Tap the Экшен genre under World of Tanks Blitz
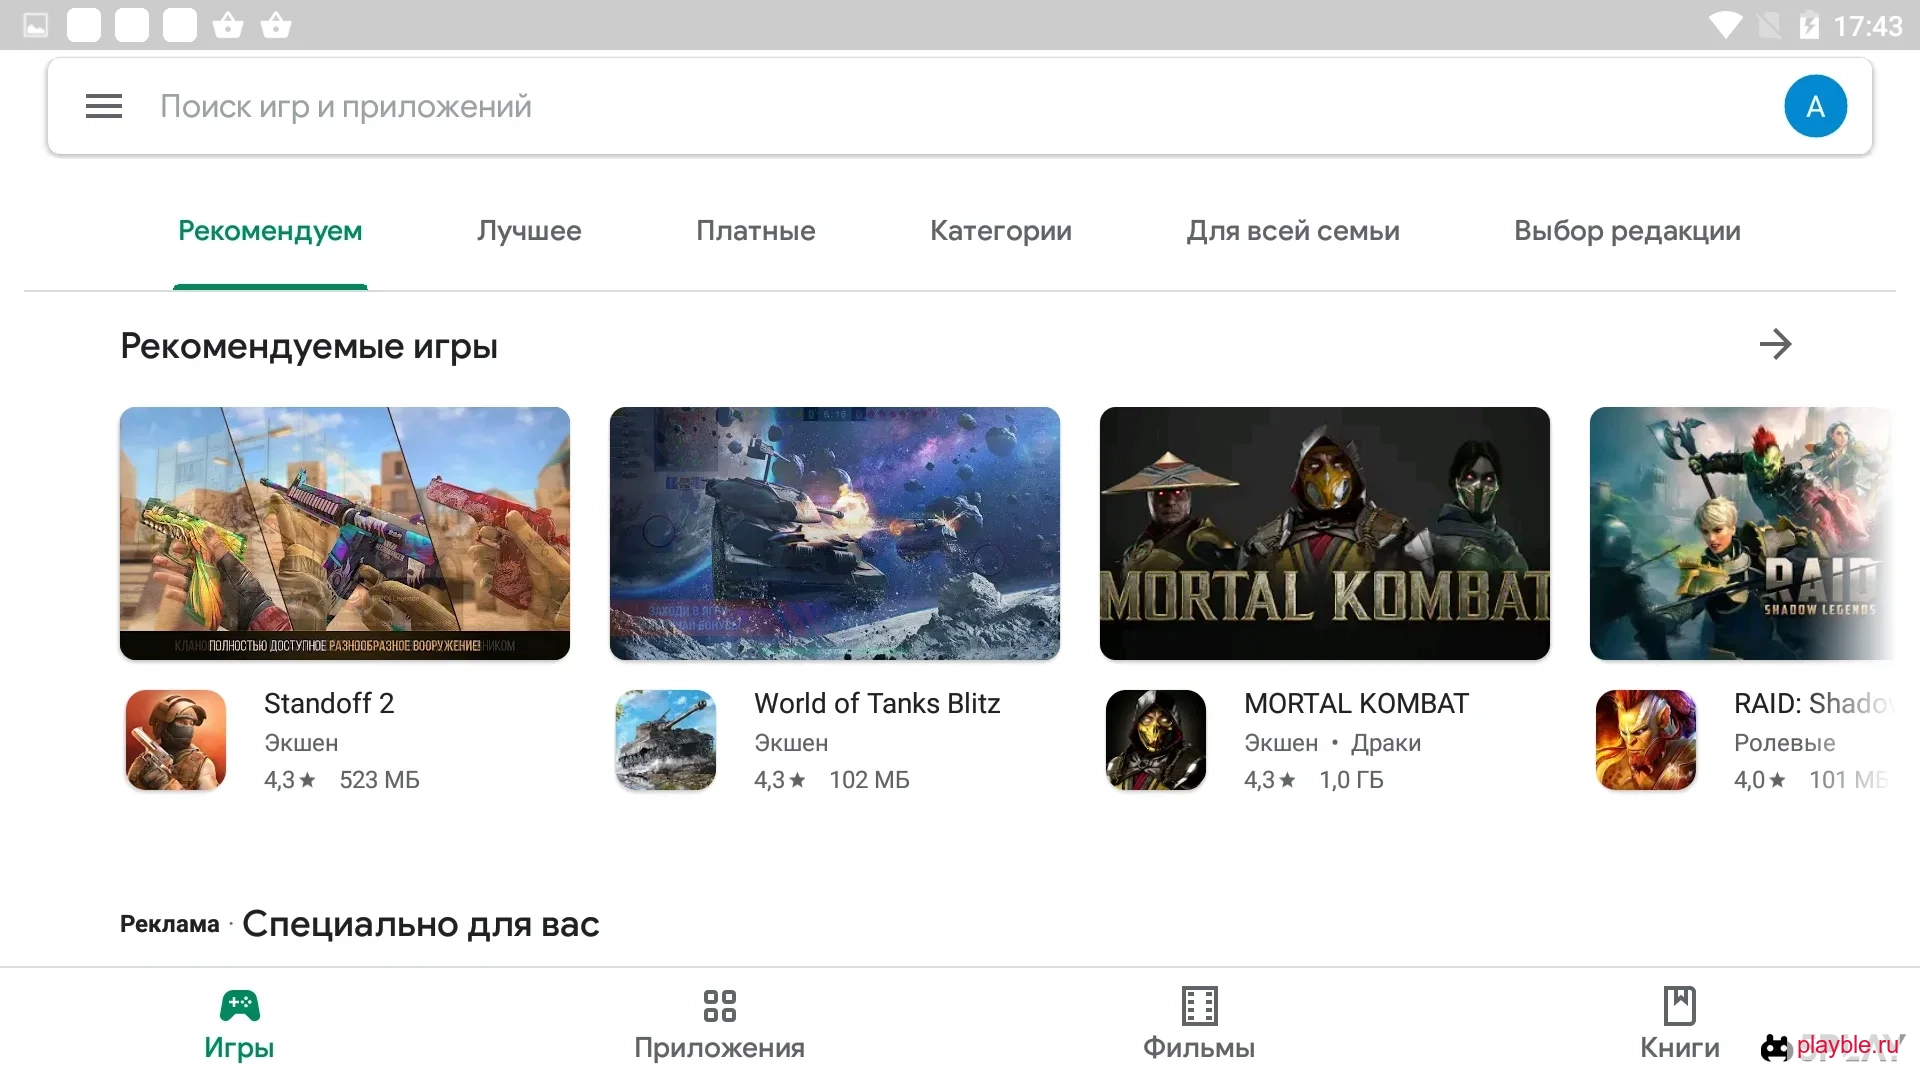 click(791, 743)
